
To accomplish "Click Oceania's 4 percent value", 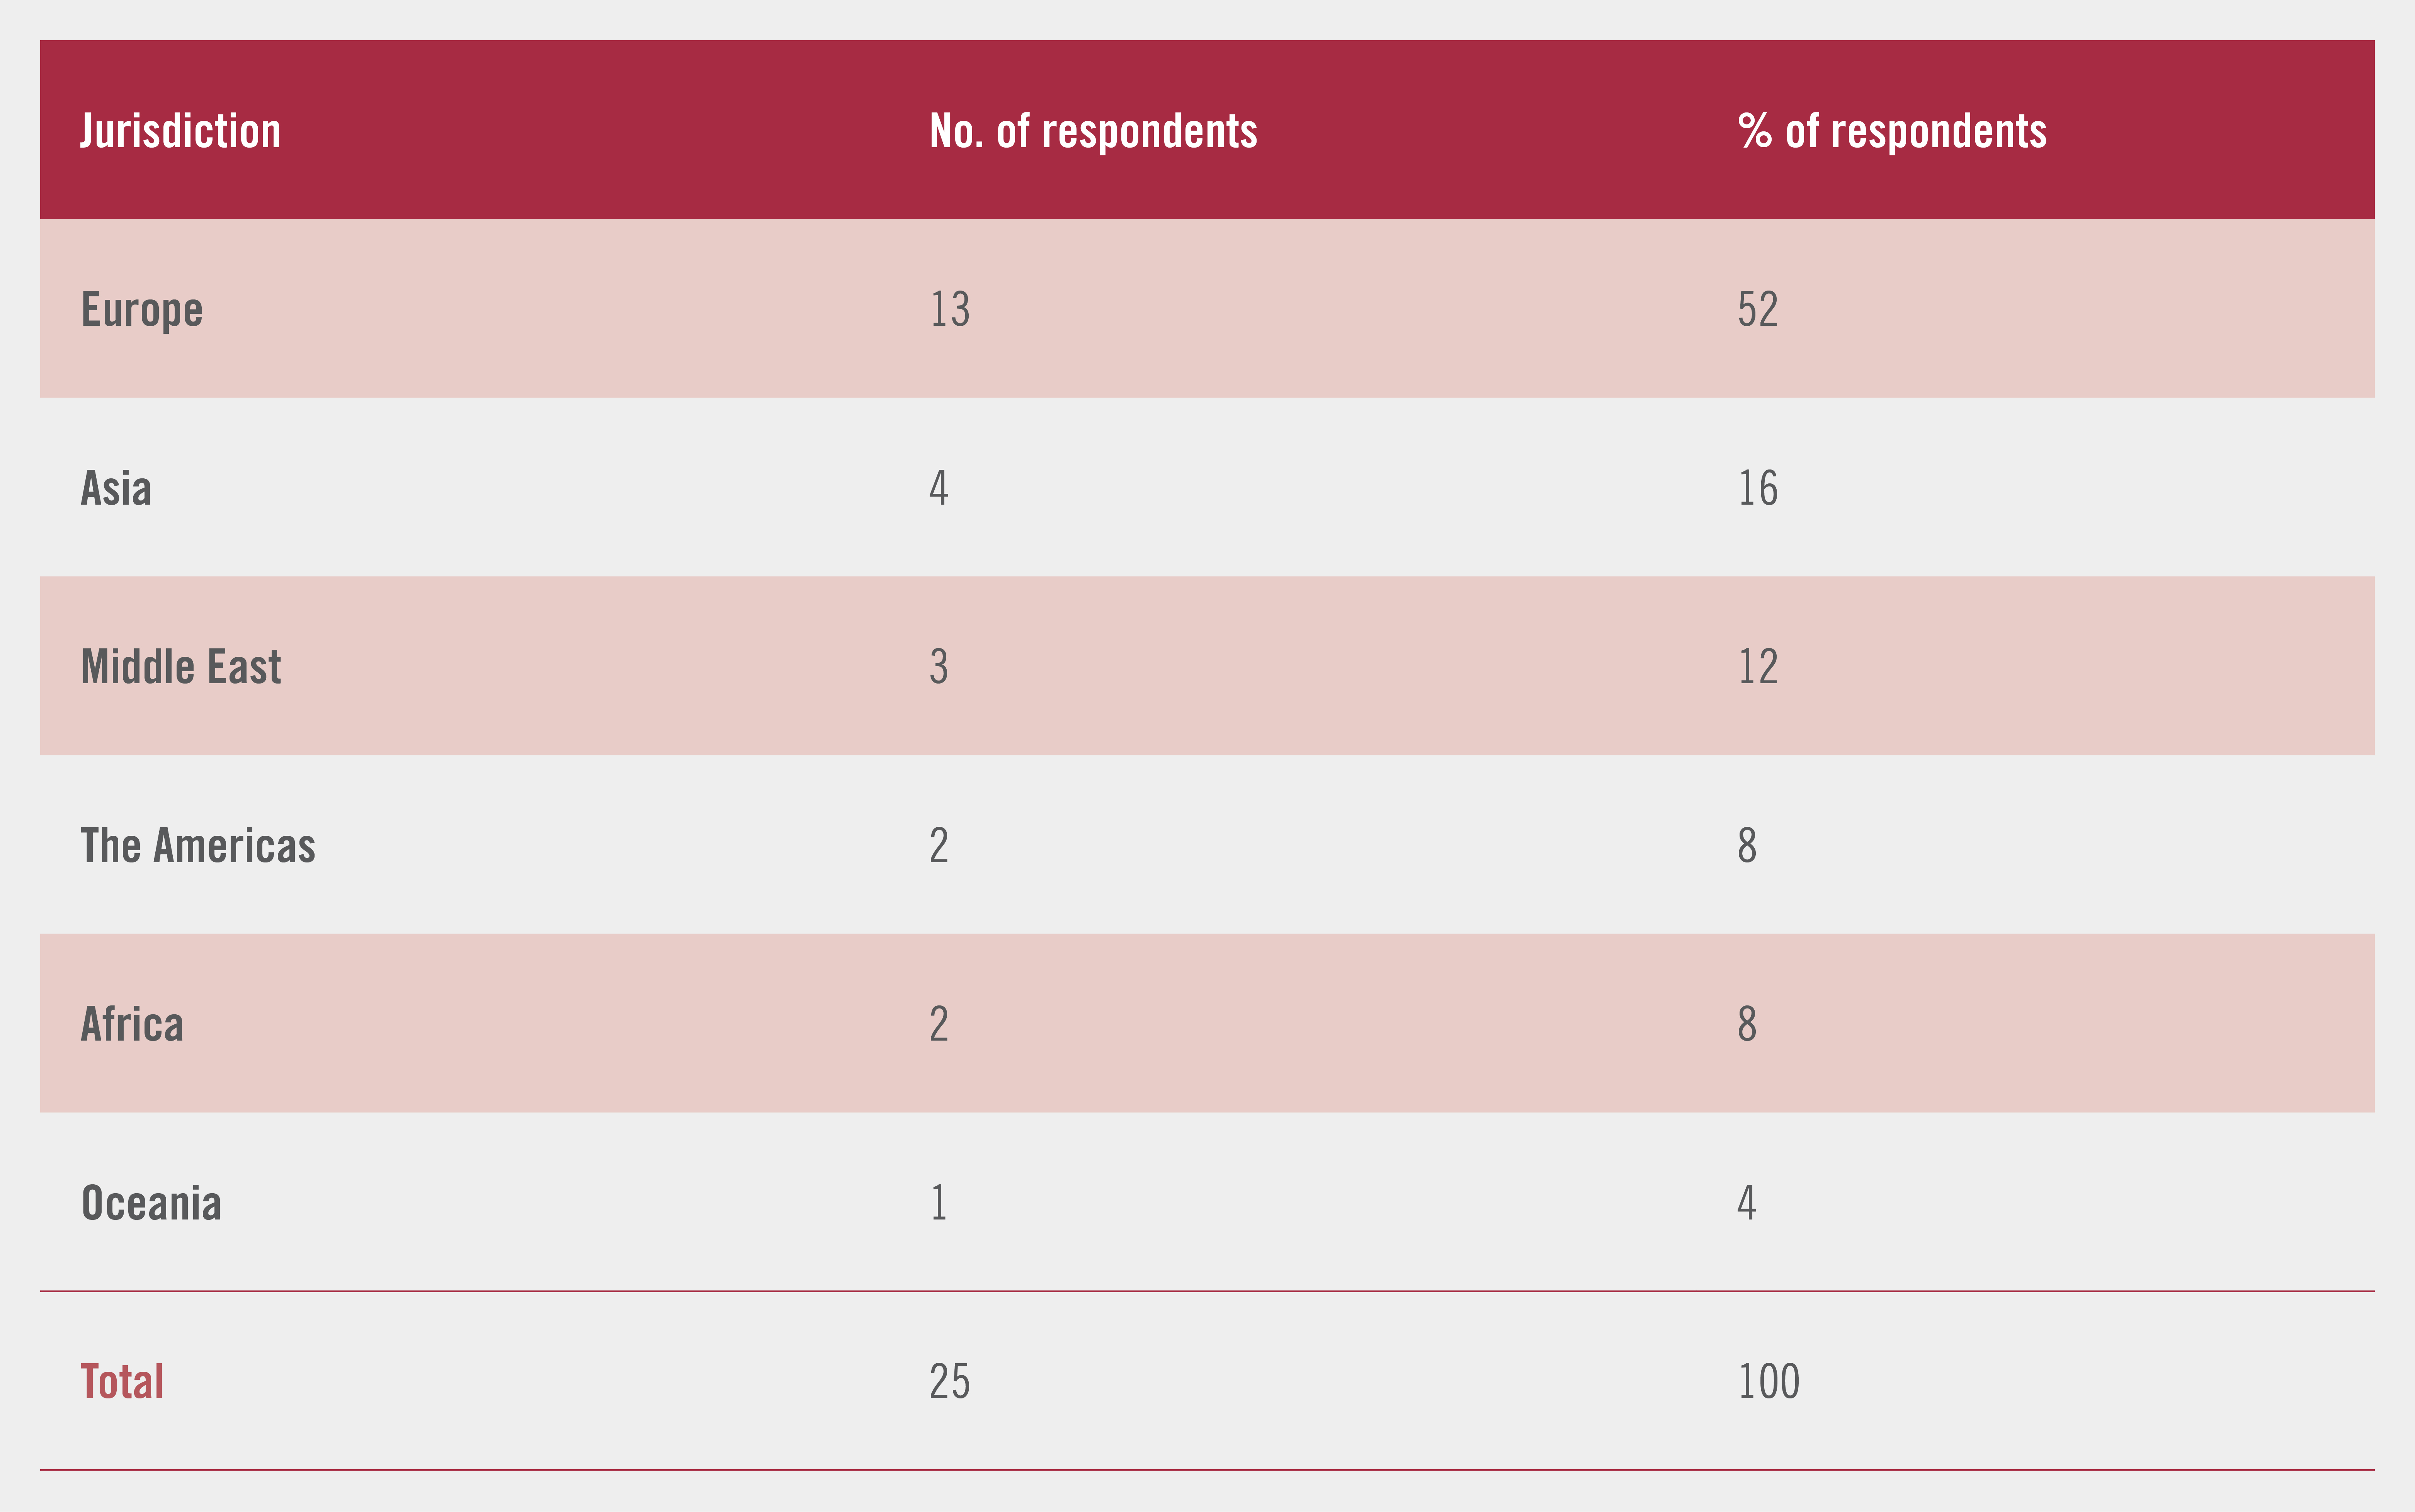I will coord(1746,1203).
